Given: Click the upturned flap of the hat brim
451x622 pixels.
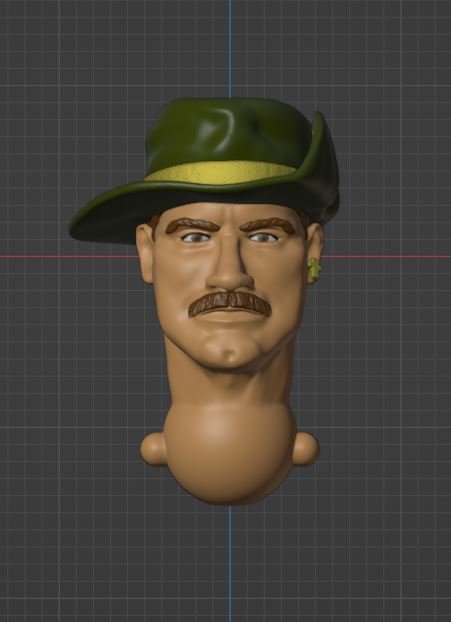Looking at the screenshot, I should 325,167.
